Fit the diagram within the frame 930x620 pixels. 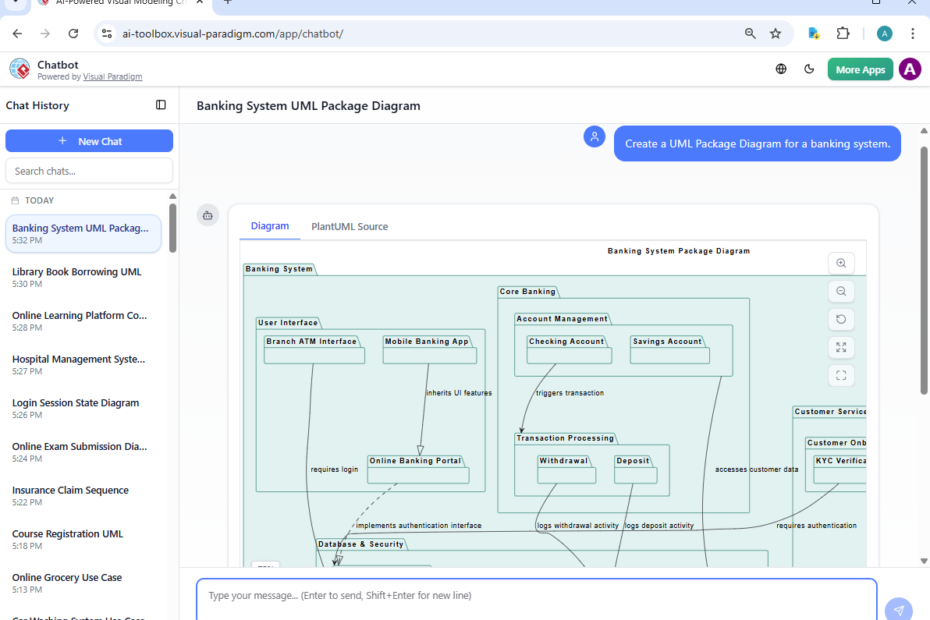pos(841,374)
